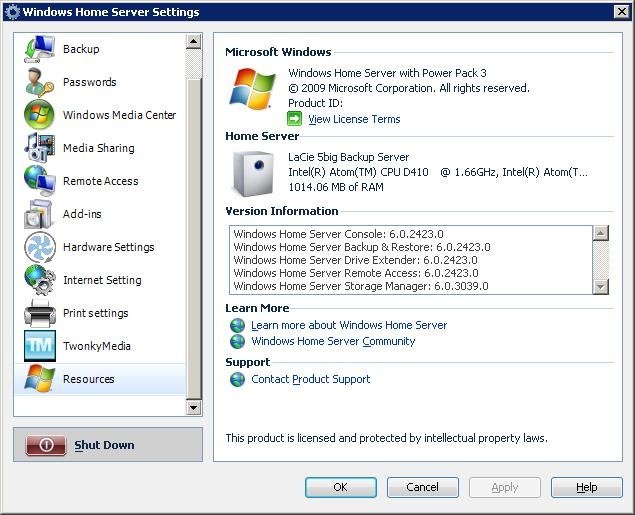Click the globe icon next to Learn more about Windows Home Server
This screenshot has width=635, height=515.
point(237,325)
